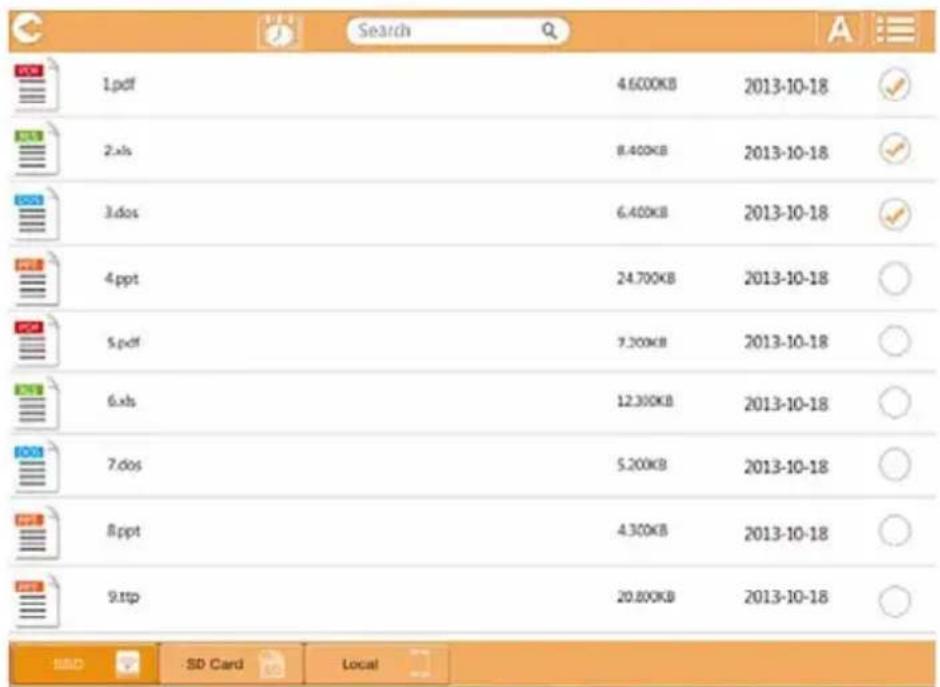This screenshot has height=687, width=940.
Task: Click the PPT icon of 4.ppt
Action: (x=36, y=279)
